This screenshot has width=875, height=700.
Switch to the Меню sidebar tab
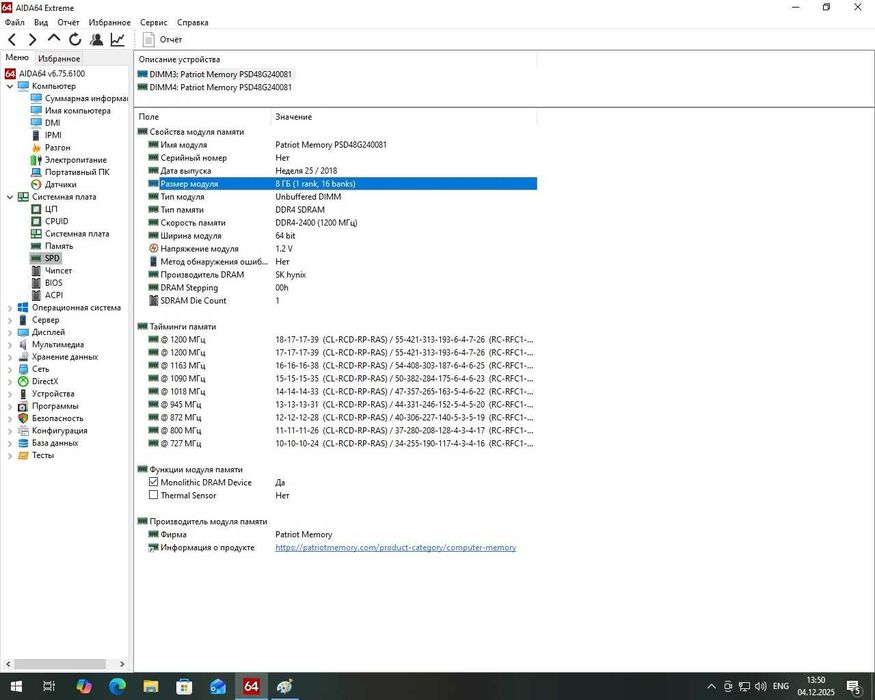pos(17,57)
